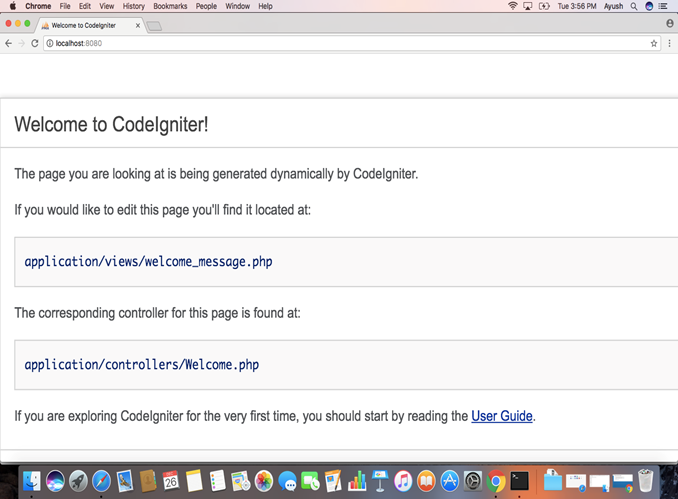Click the Welcome to CodeIgniter! heading
Screen dimensions: 678x499
[x=111, y=125]
